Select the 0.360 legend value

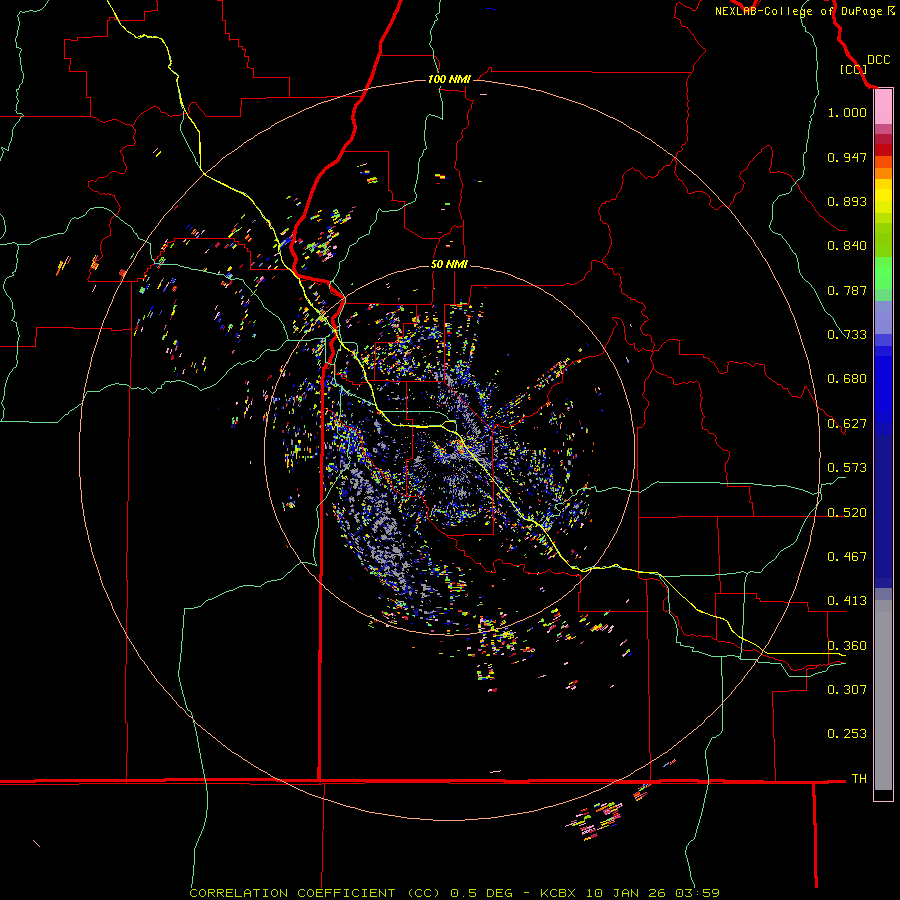click(847, 646)
